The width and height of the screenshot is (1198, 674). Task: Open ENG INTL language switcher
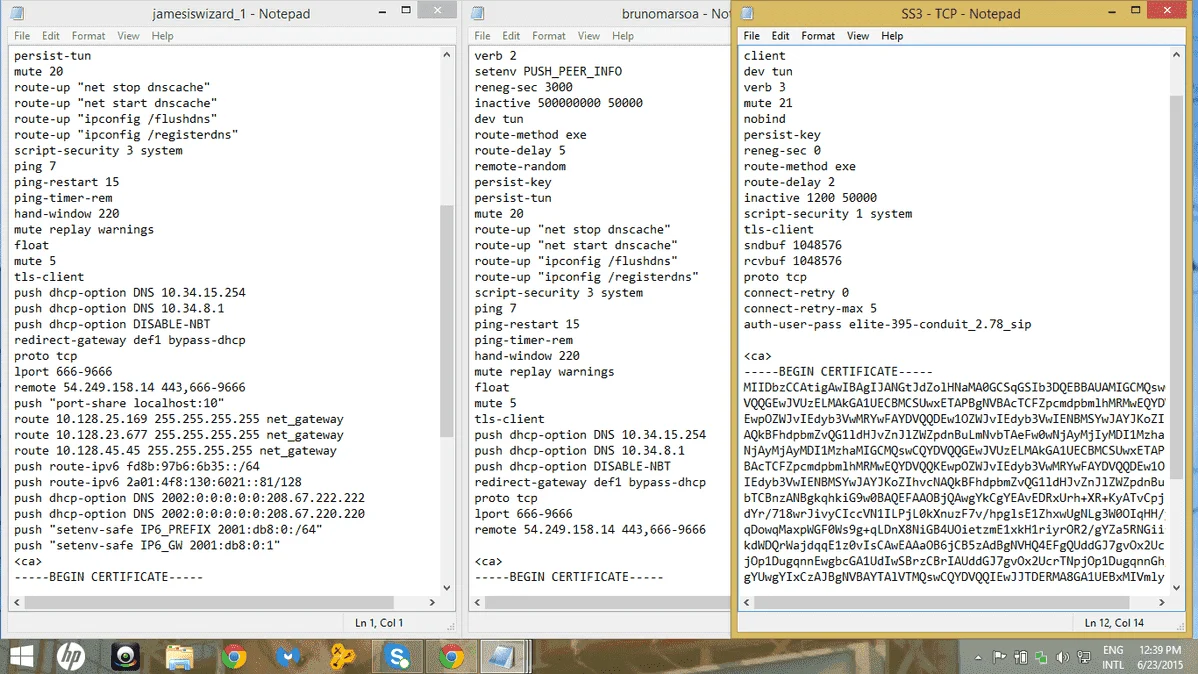1113,657
